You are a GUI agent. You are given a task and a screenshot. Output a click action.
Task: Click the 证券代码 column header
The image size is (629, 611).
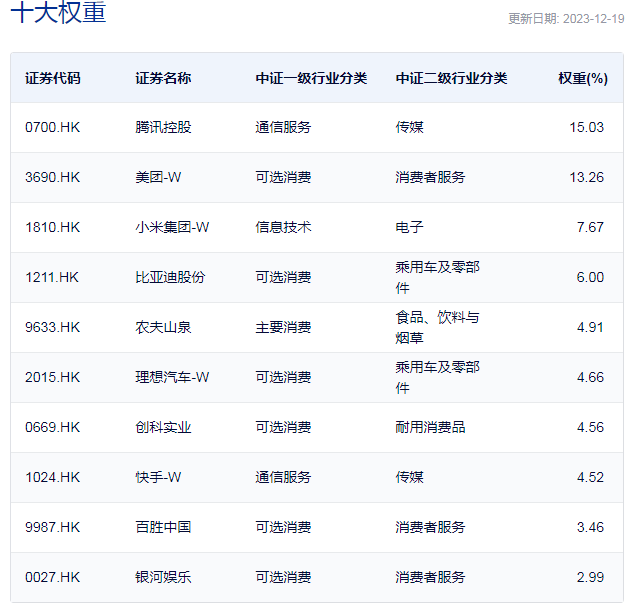click(53, 78)
